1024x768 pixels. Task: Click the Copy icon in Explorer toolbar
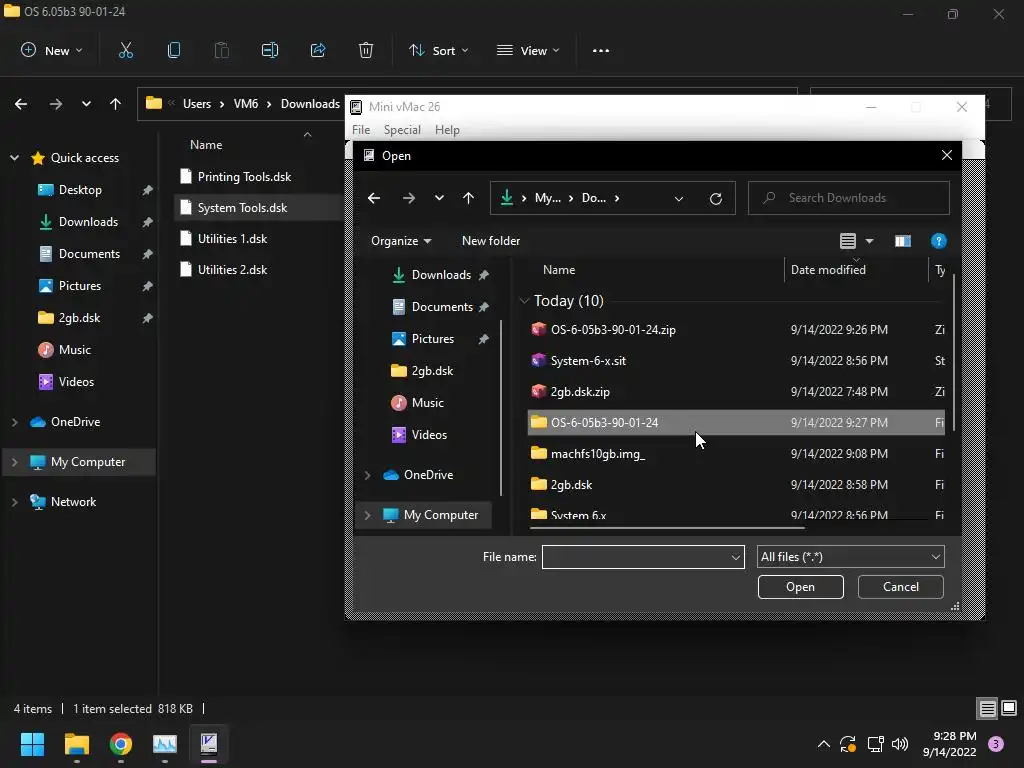pos(174,50)
